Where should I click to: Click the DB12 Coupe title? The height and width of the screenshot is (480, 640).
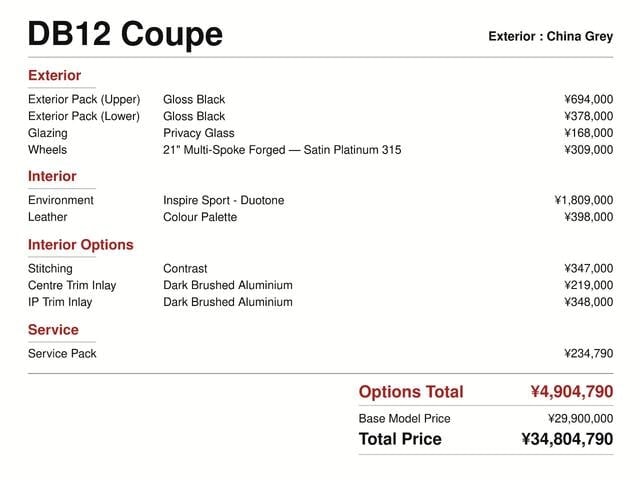[x=125, y=34]
